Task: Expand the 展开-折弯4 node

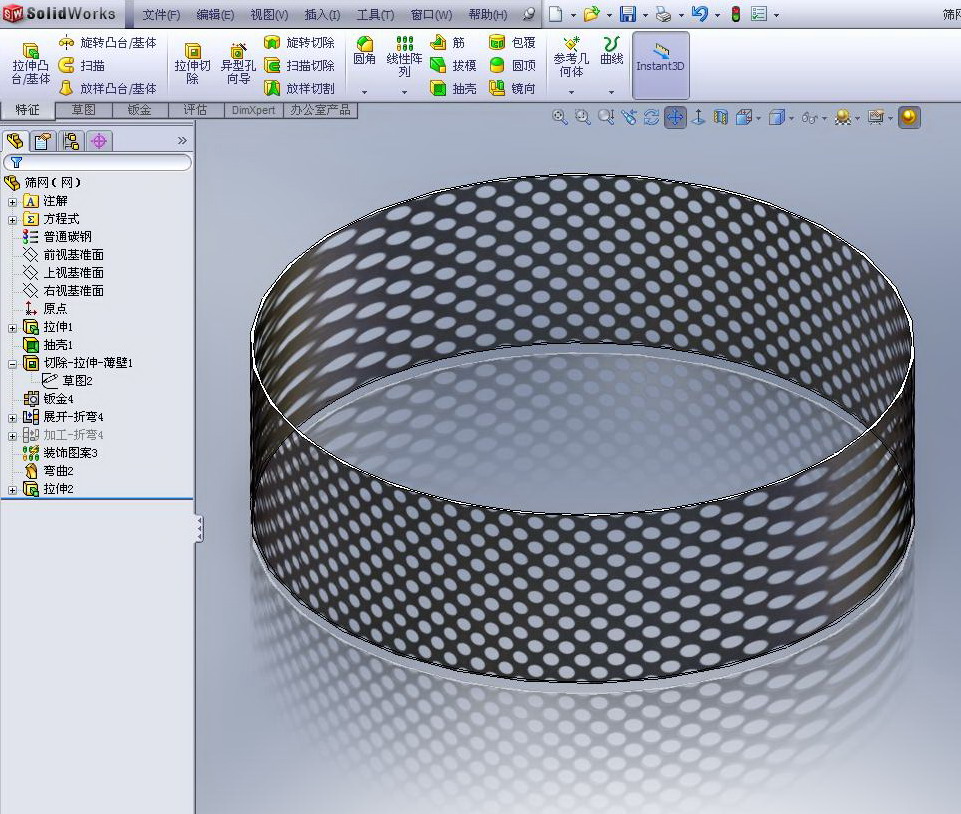Action: [x=12, y=418]
